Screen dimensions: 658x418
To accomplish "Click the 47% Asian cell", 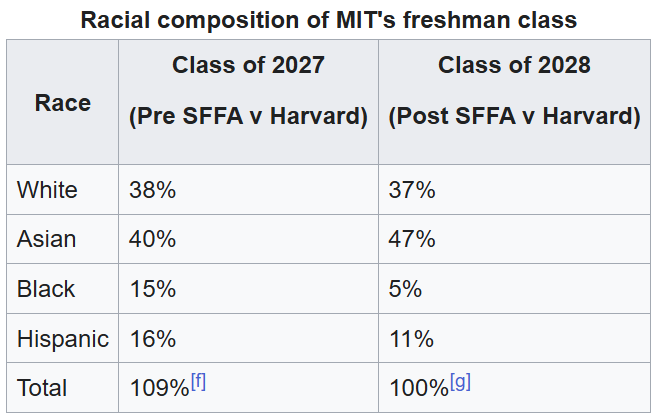I will click(x=514, y=239).
